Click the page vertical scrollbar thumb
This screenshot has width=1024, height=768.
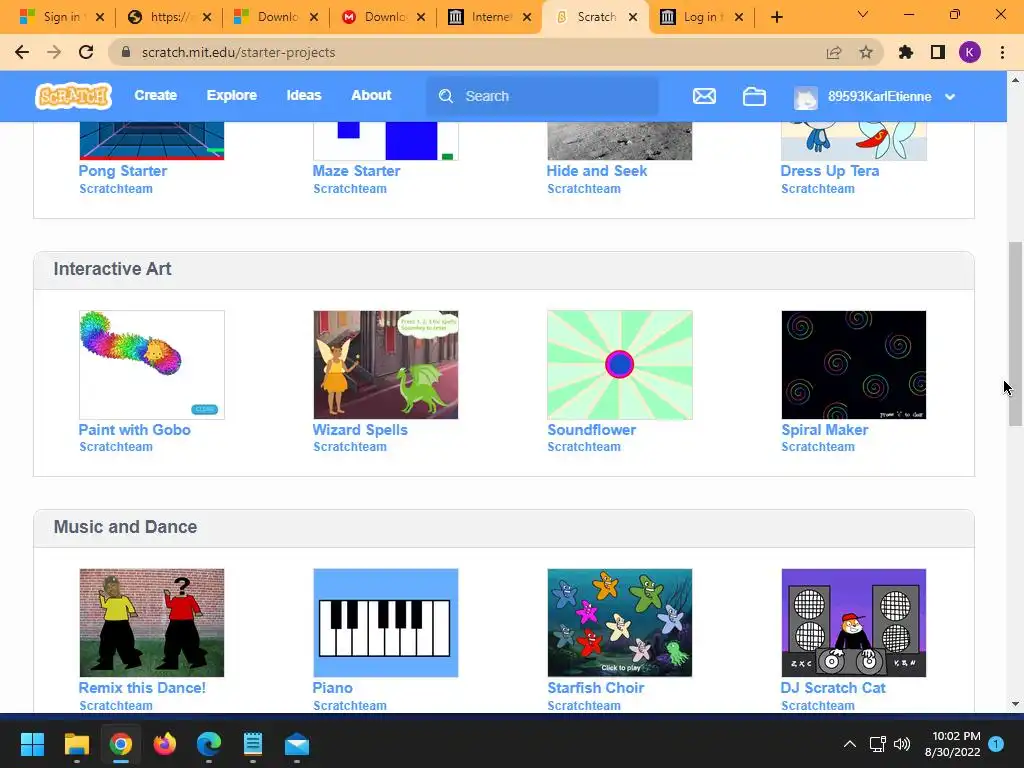[x=1015, y=334]
